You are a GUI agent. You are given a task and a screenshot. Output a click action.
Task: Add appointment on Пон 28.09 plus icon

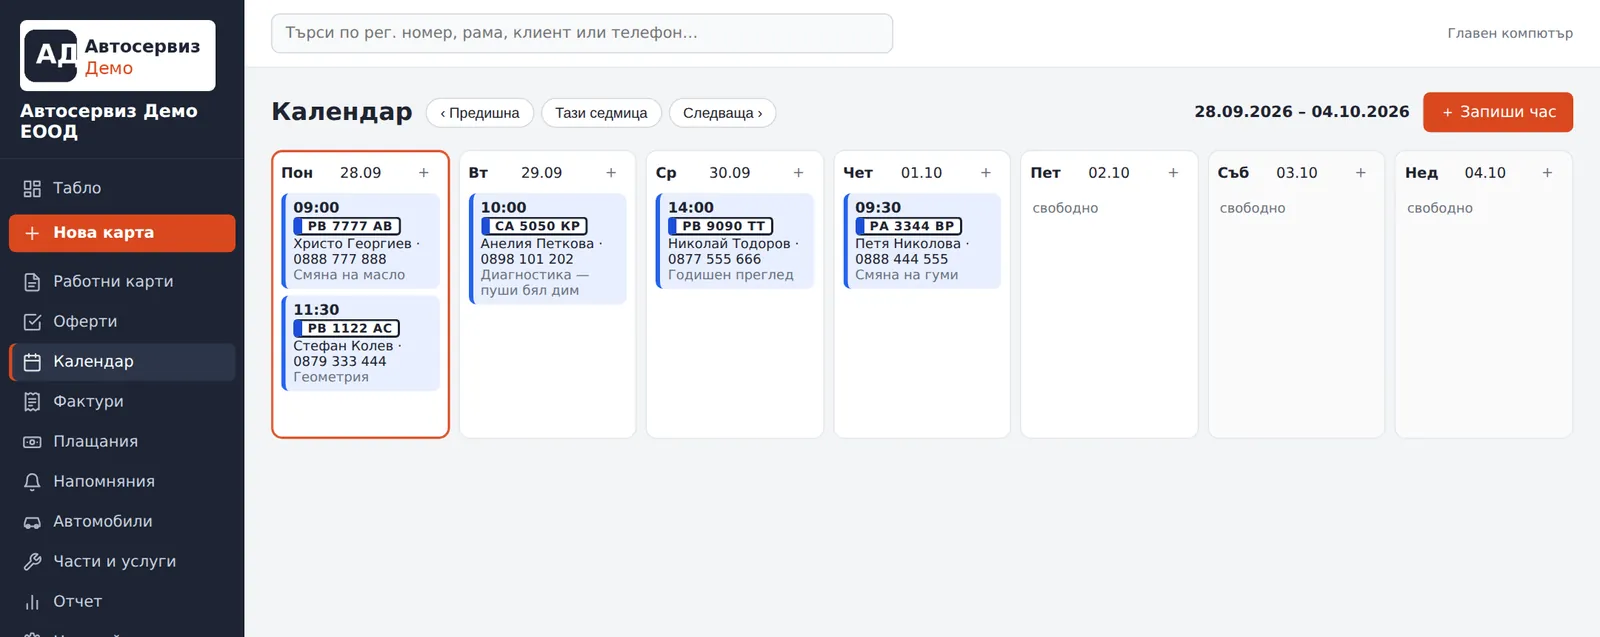pos(424,173)
